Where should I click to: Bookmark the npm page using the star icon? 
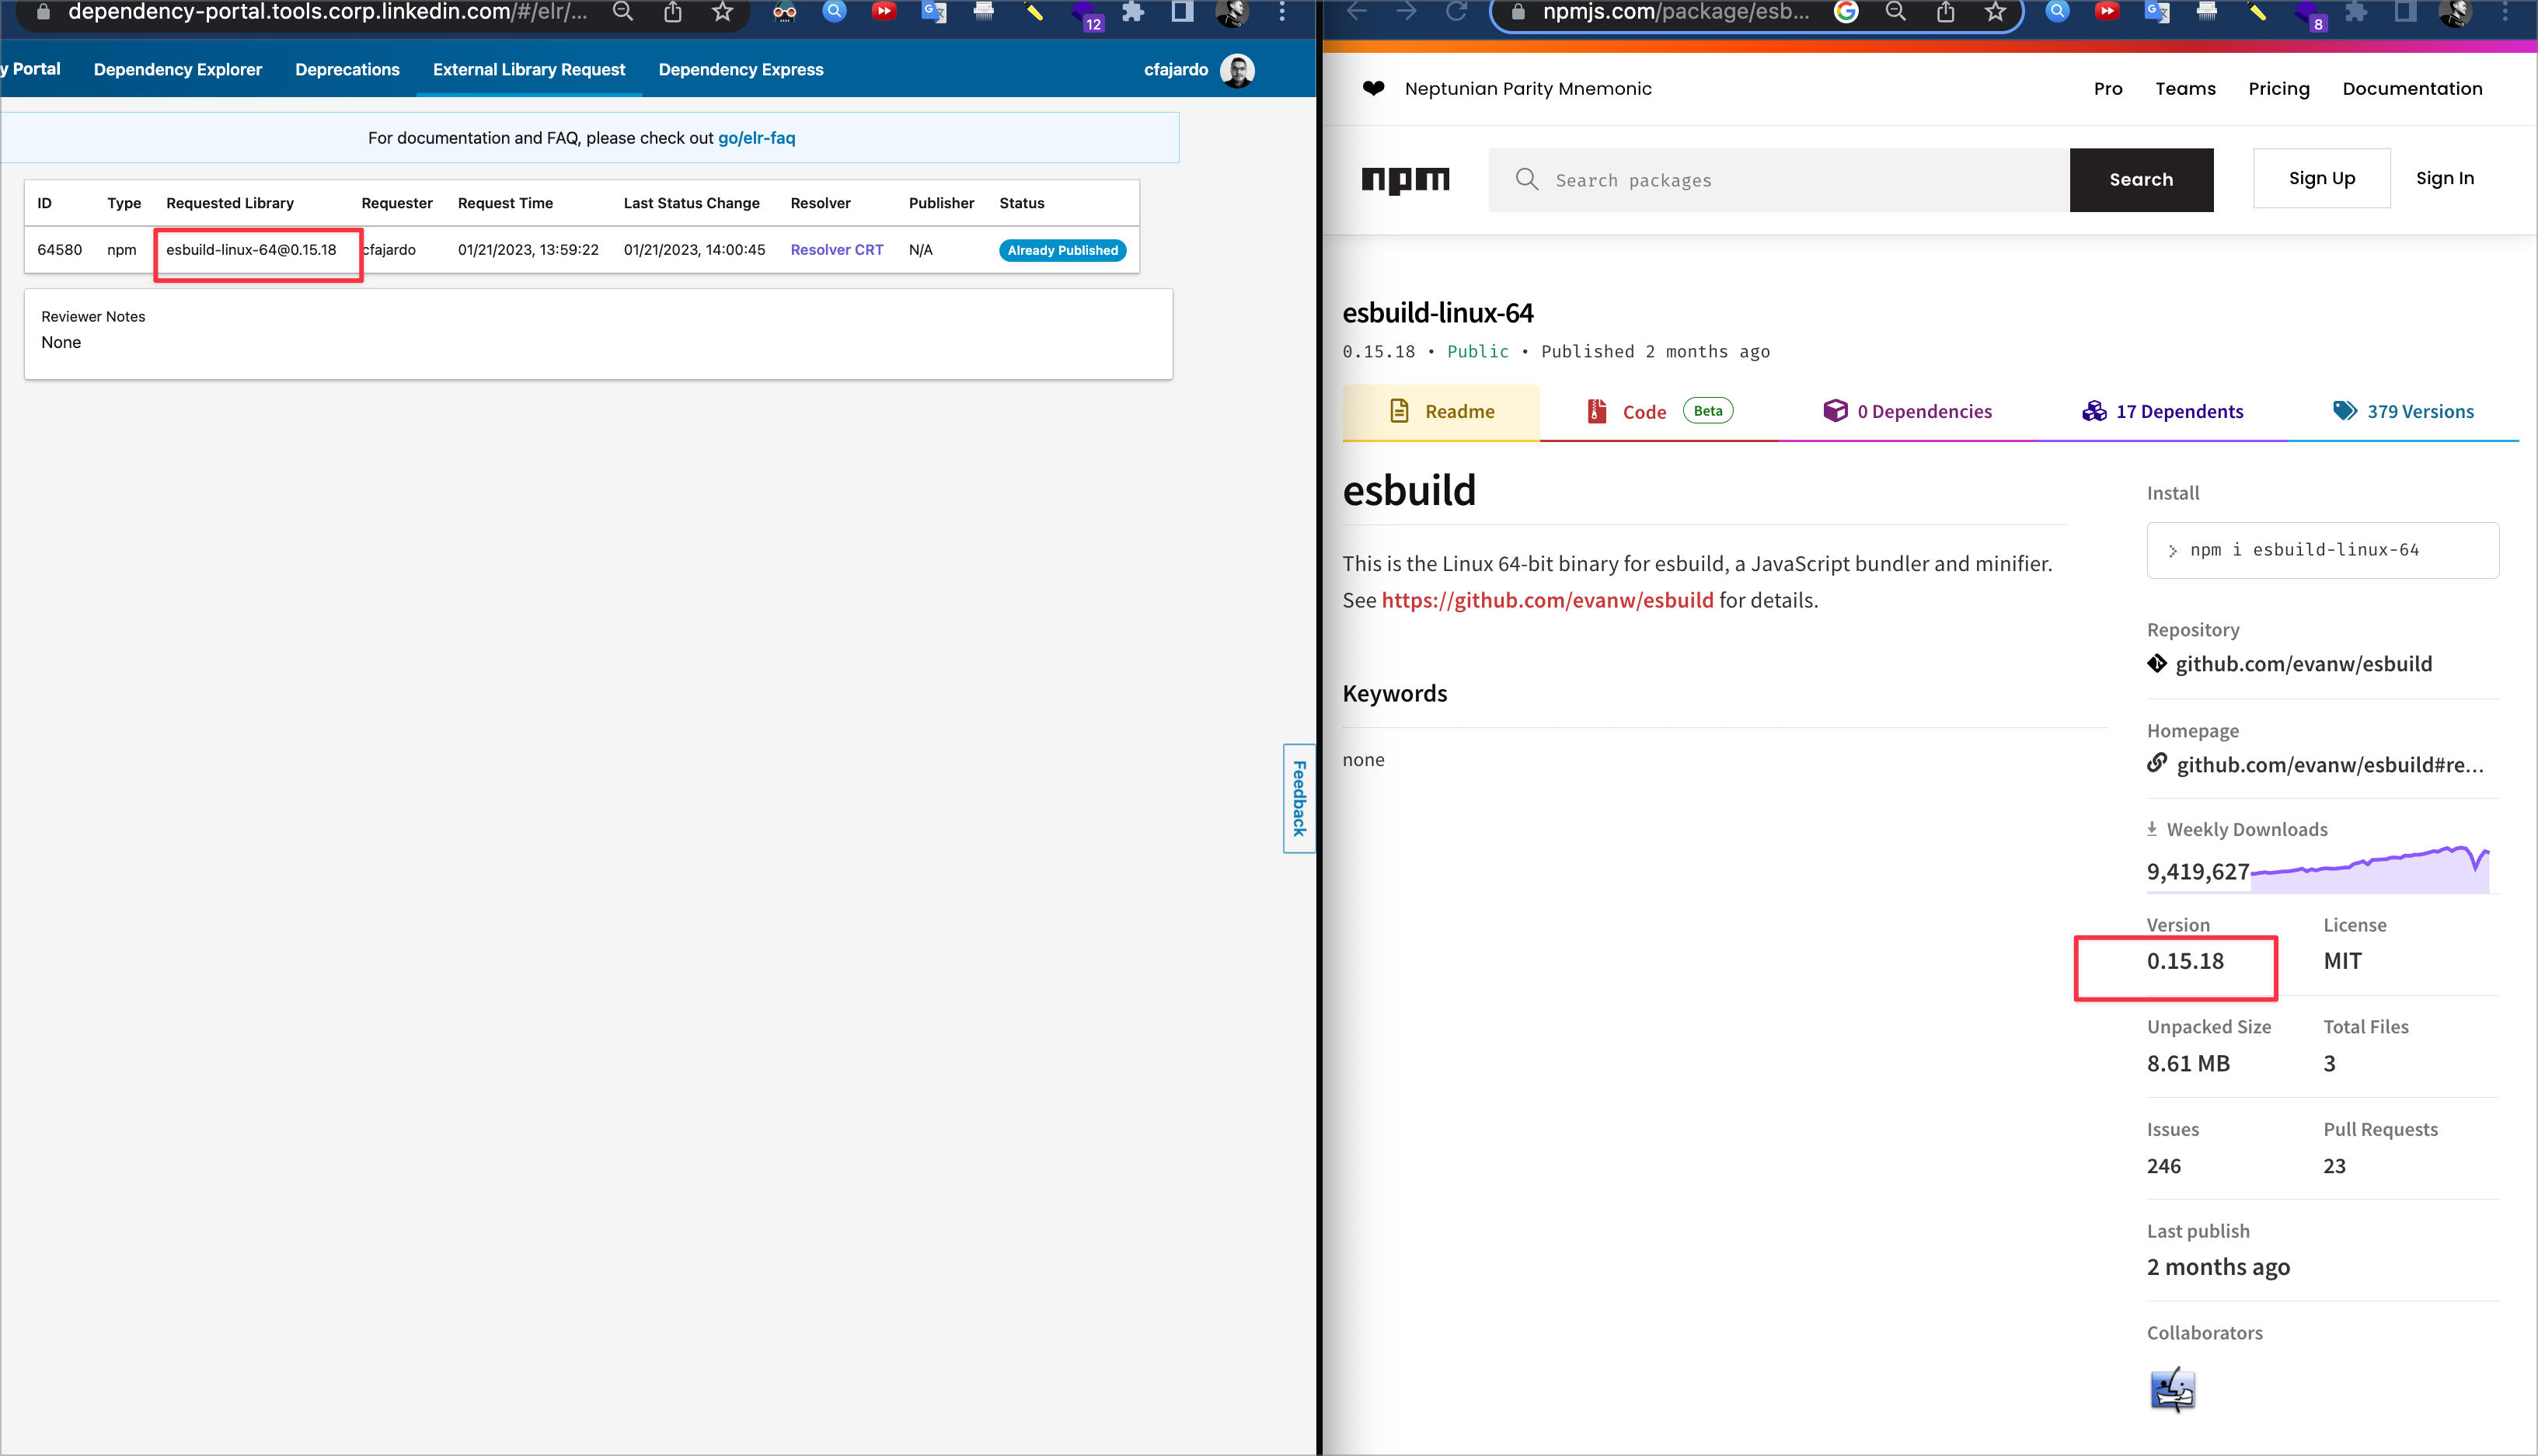pyautogui.click(x=1994, y=12)
